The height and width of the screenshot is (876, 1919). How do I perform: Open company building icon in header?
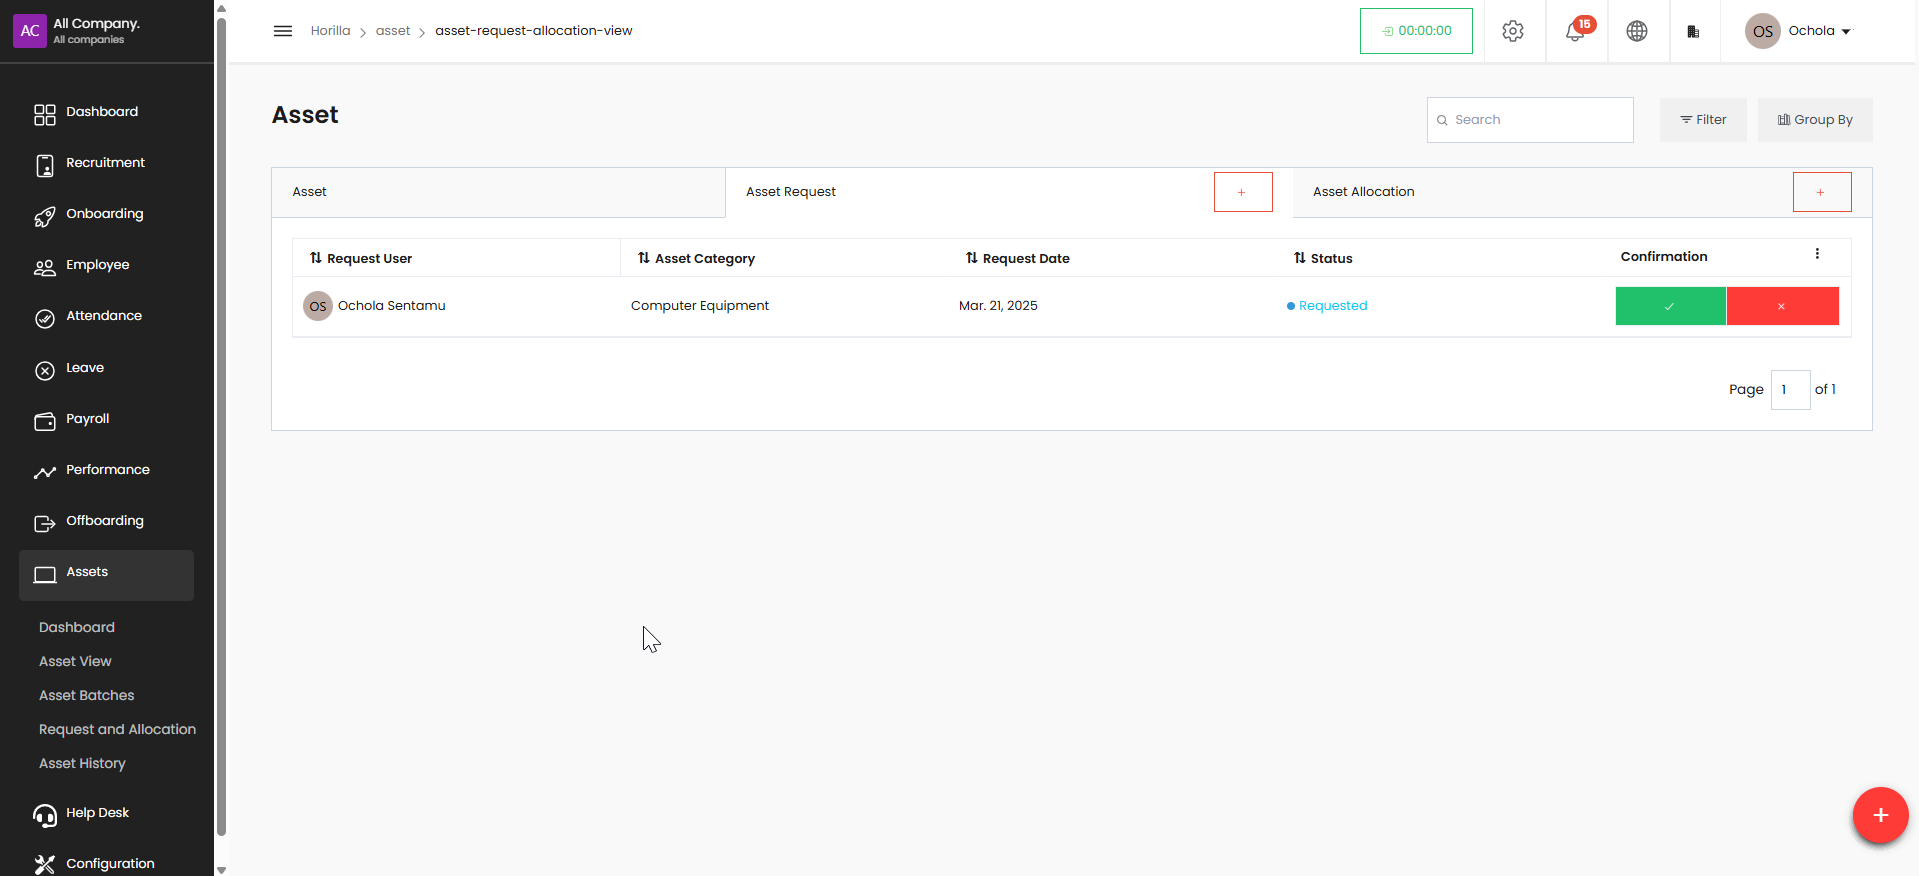point(1693,32)
